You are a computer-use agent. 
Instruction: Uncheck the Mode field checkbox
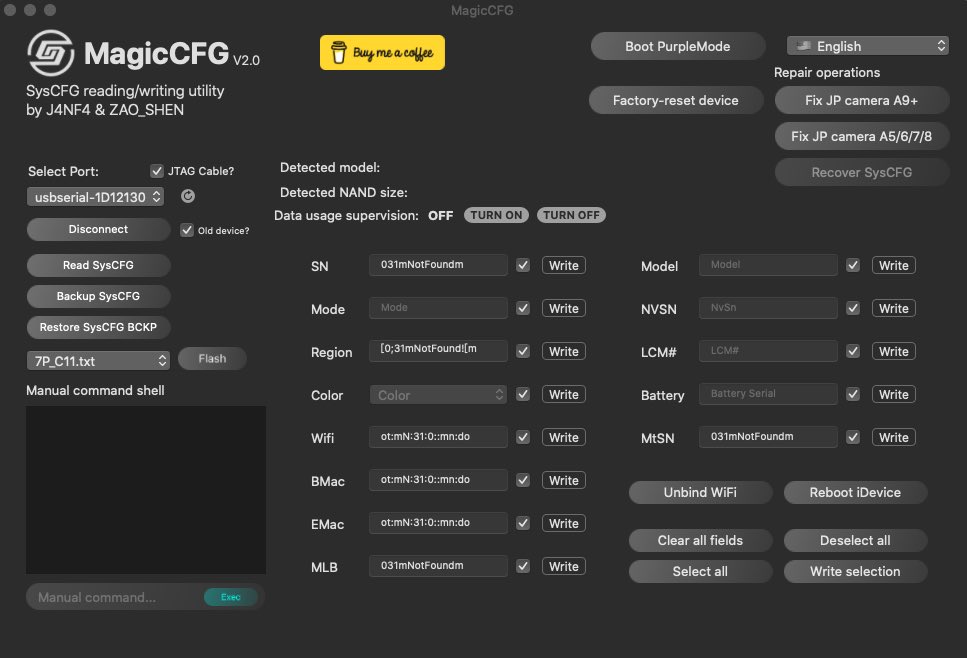(523, 308)
